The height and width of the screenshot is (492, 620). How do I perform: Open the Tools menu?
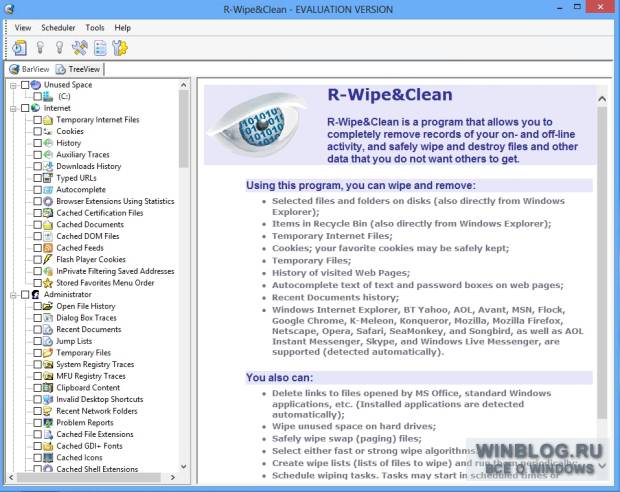click(95, 28)
